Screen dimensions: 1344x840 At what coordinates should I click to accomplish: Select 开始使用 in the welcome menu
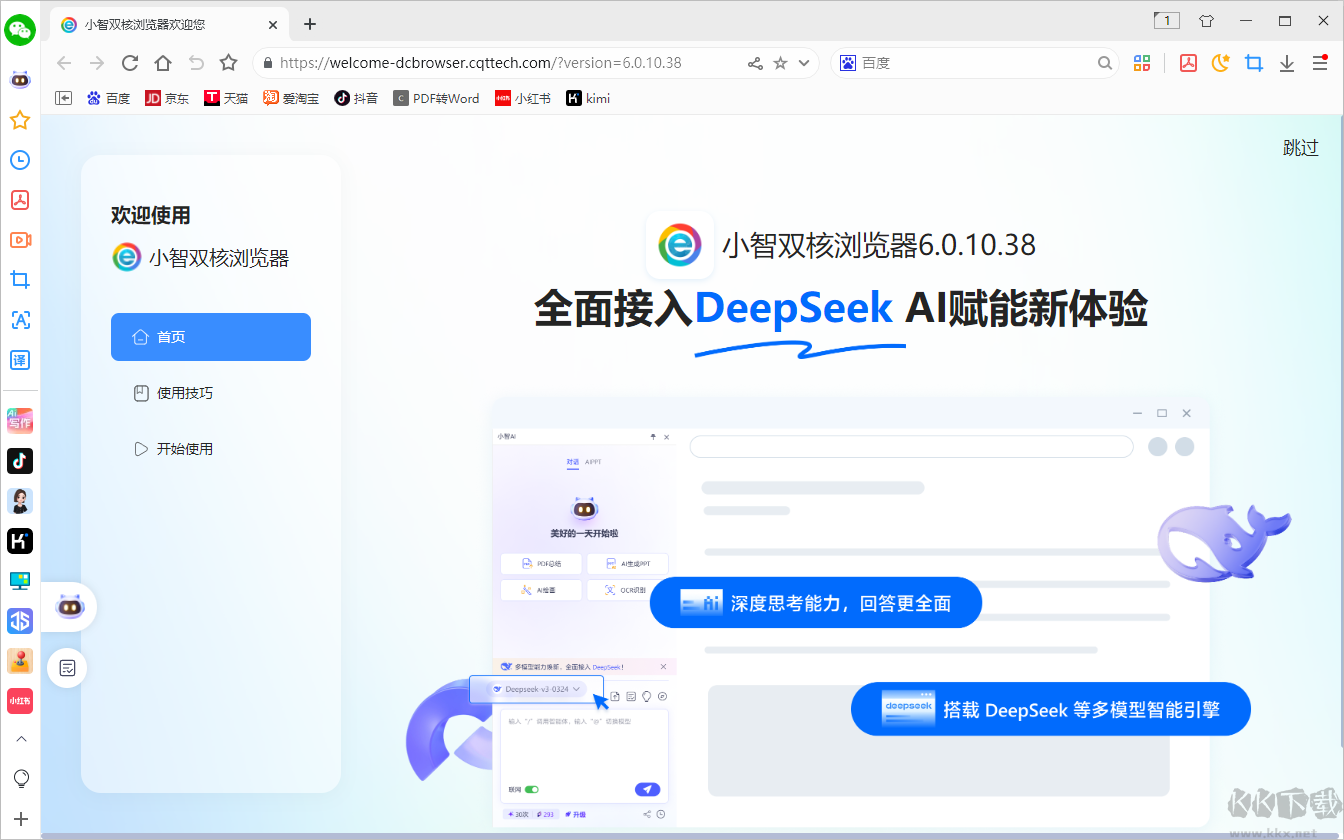211,449
